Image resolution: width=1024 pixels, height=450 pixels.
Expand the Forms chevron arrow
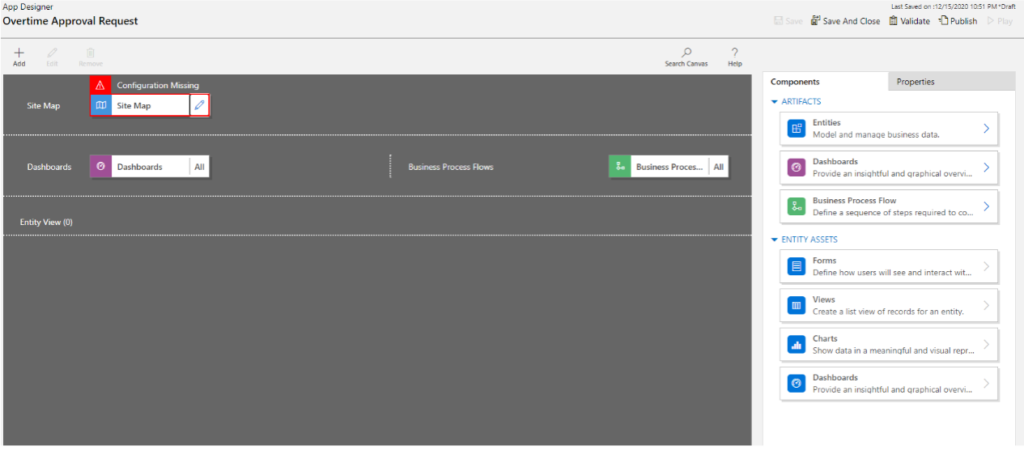(x=986, y=266)
